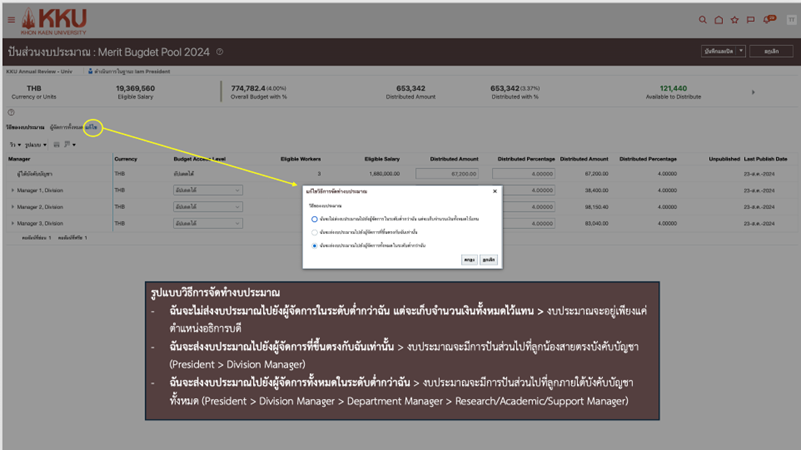Click the search magnifier icon in header
The image size is (801, 450).
tap(703, 20)
